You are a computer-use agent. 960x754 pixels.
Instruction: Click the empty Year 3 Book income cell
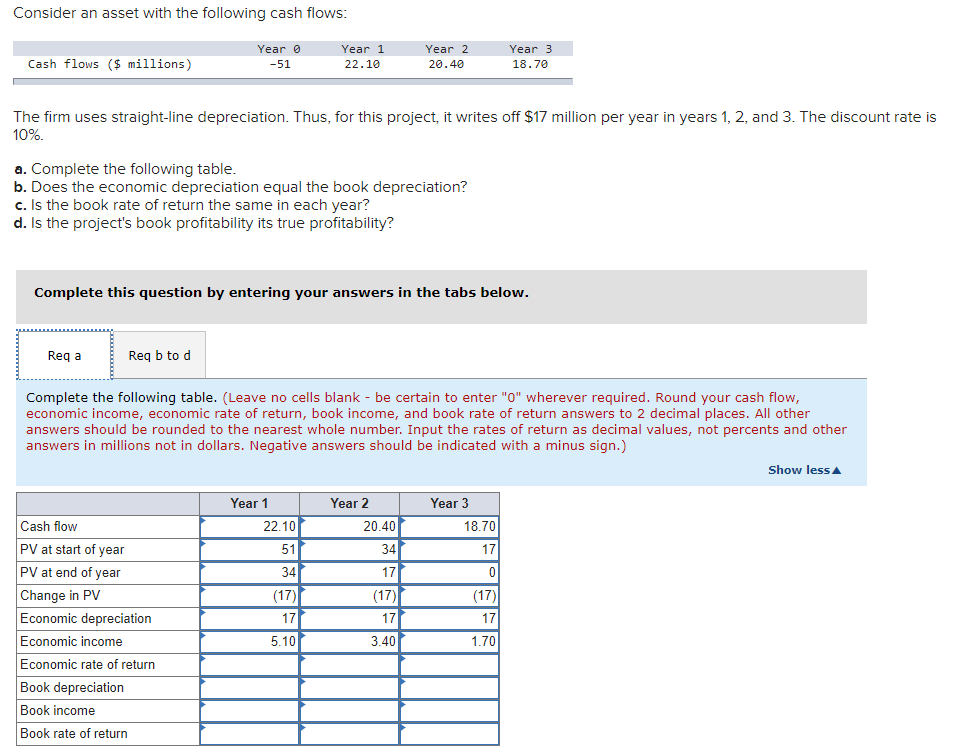tap(449, 710)
